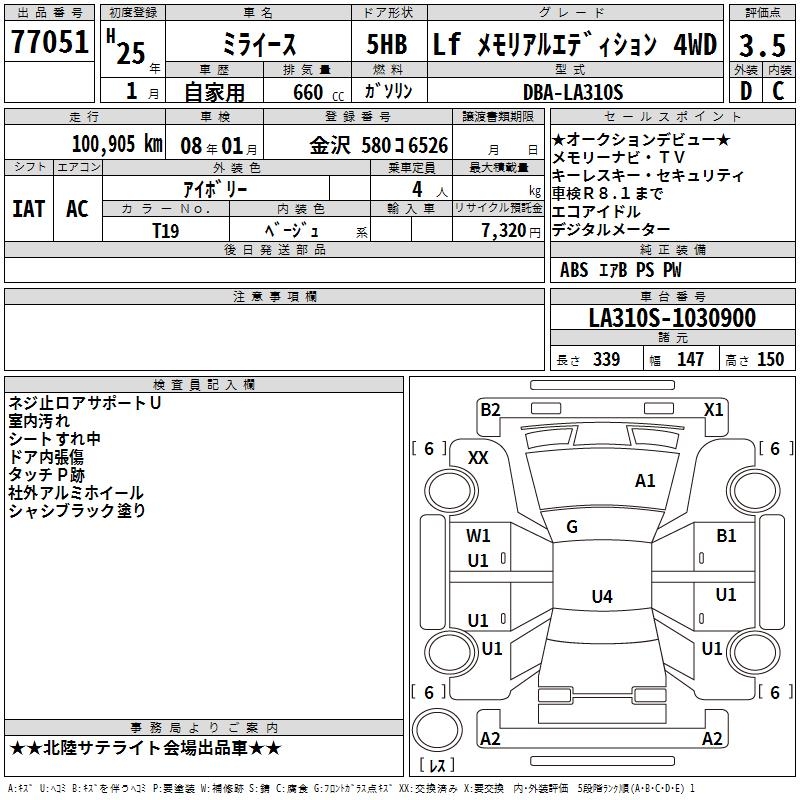Select the first registration year H25
The height and width of the screenshot is (800, 800).
126,47
